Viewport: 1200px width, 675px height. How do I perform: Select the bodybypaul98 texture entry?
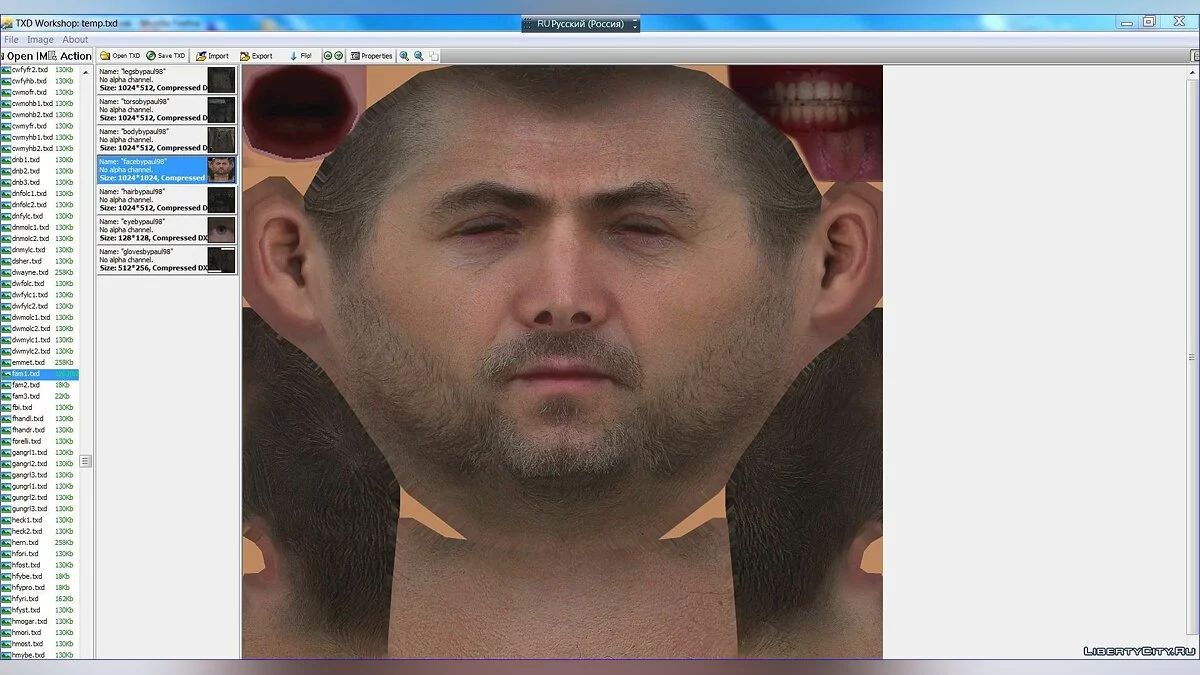[x=167, y=140]
